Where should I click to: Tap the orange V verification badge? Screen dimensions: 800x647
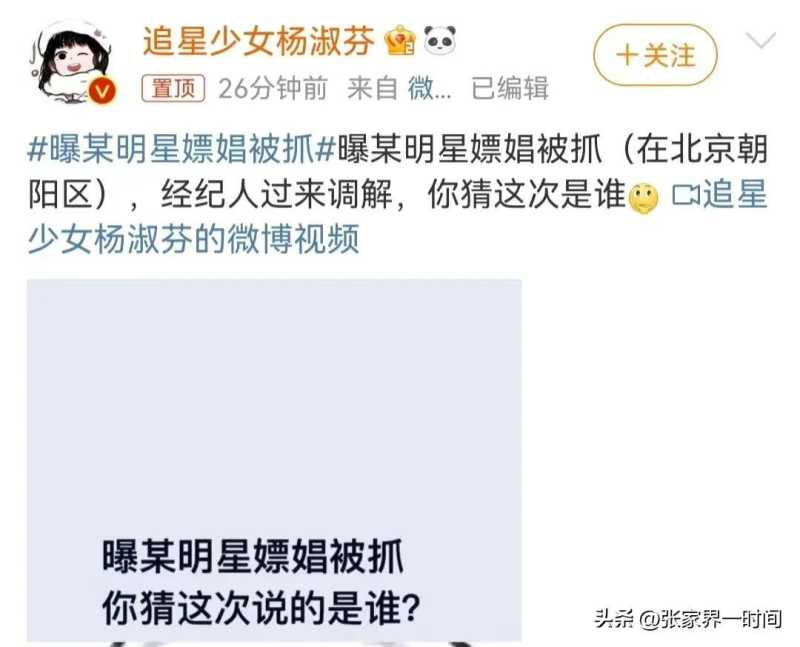tap(103, 91)
